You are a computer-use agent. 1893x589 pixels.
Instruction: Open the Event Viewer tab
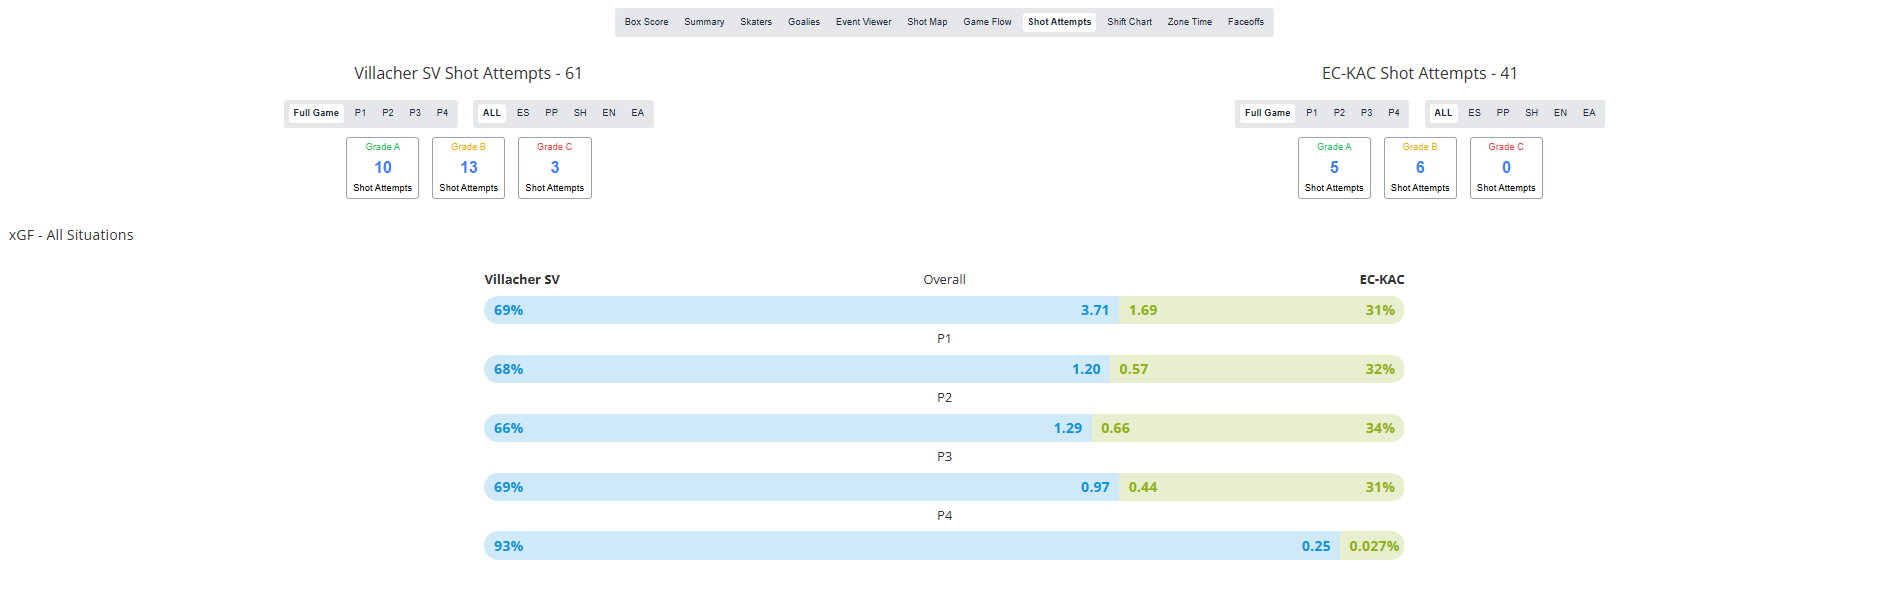863,22
